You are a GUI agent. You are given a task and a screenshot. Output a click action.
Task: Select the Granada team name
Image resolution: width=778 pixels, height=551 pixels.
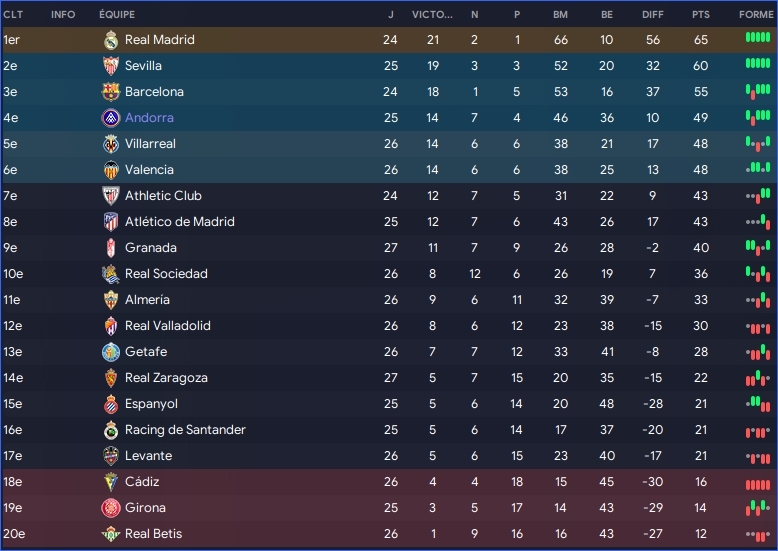(151, 248)
